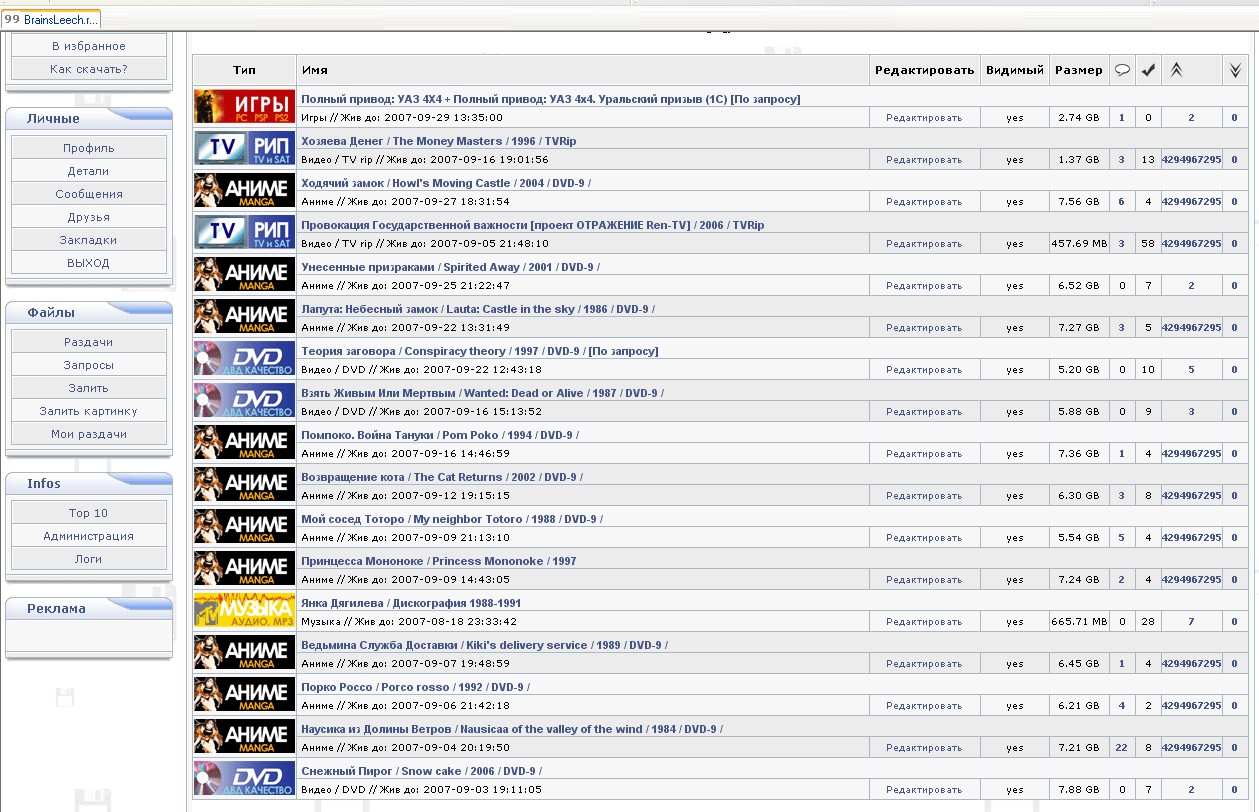
Task: Open Запросы in Файлы menu
Action: click(89, 365)
